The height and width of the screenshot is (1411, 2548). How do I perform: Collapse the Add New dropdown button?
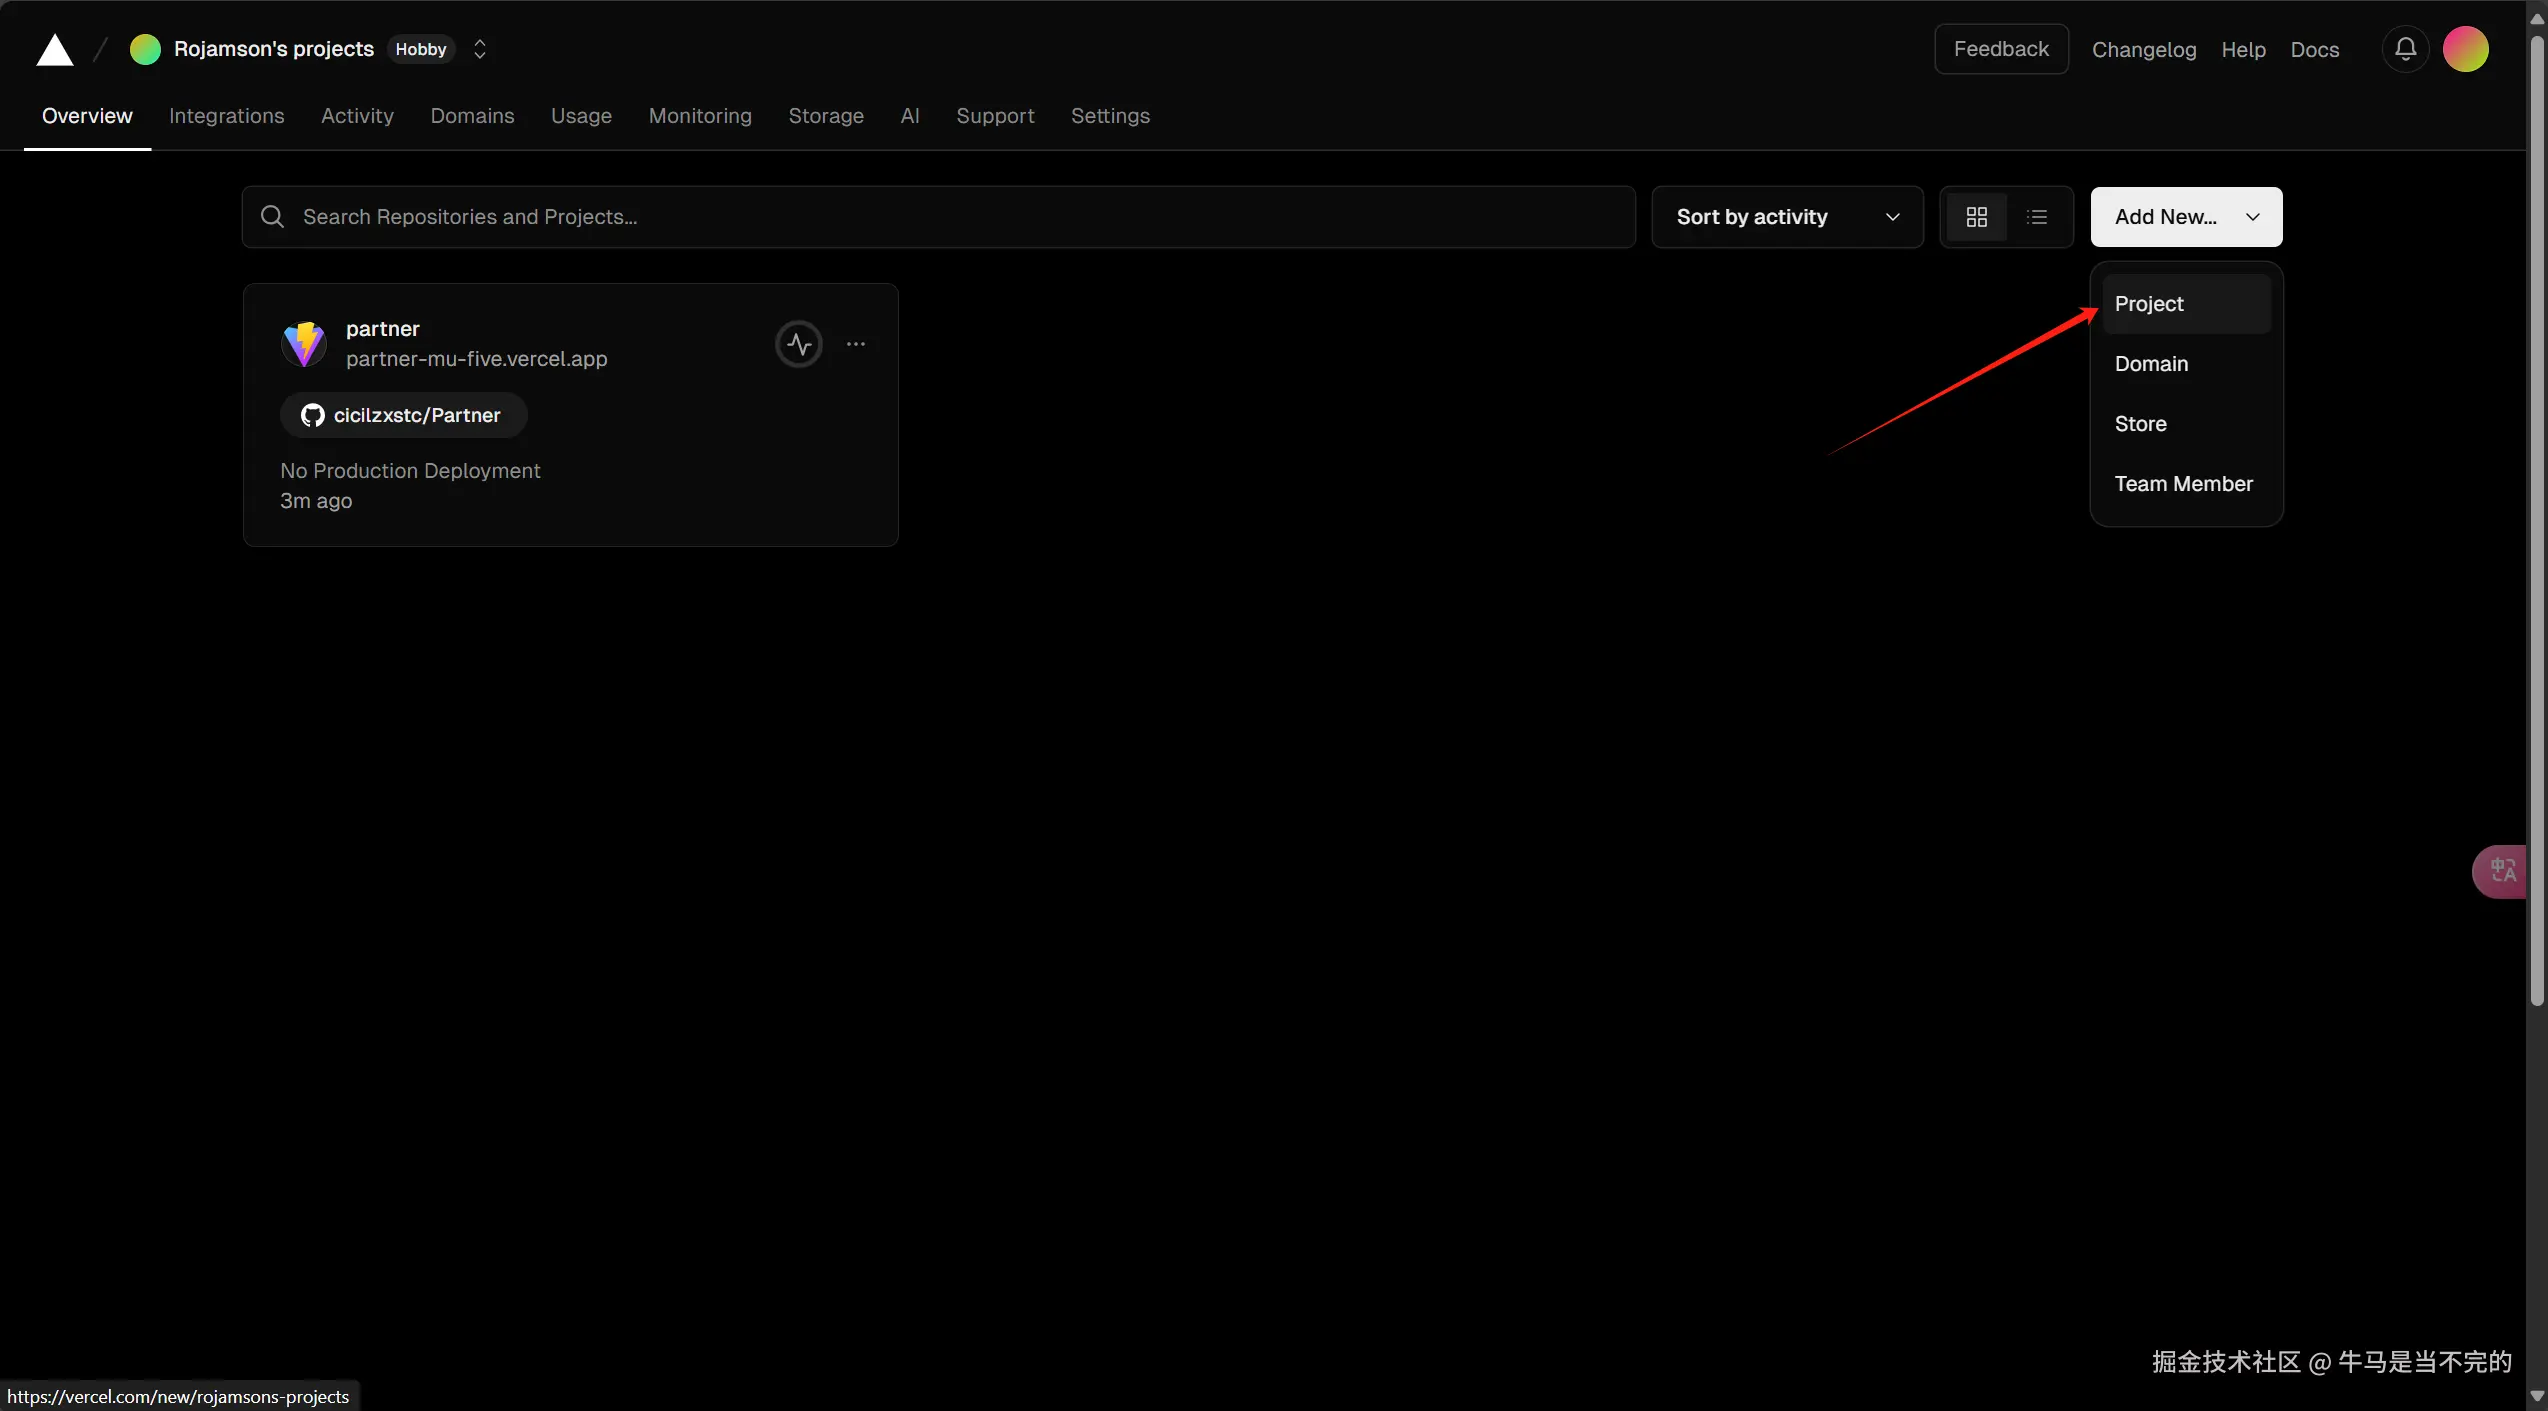pyautogui.click(x=2186, y=217)
